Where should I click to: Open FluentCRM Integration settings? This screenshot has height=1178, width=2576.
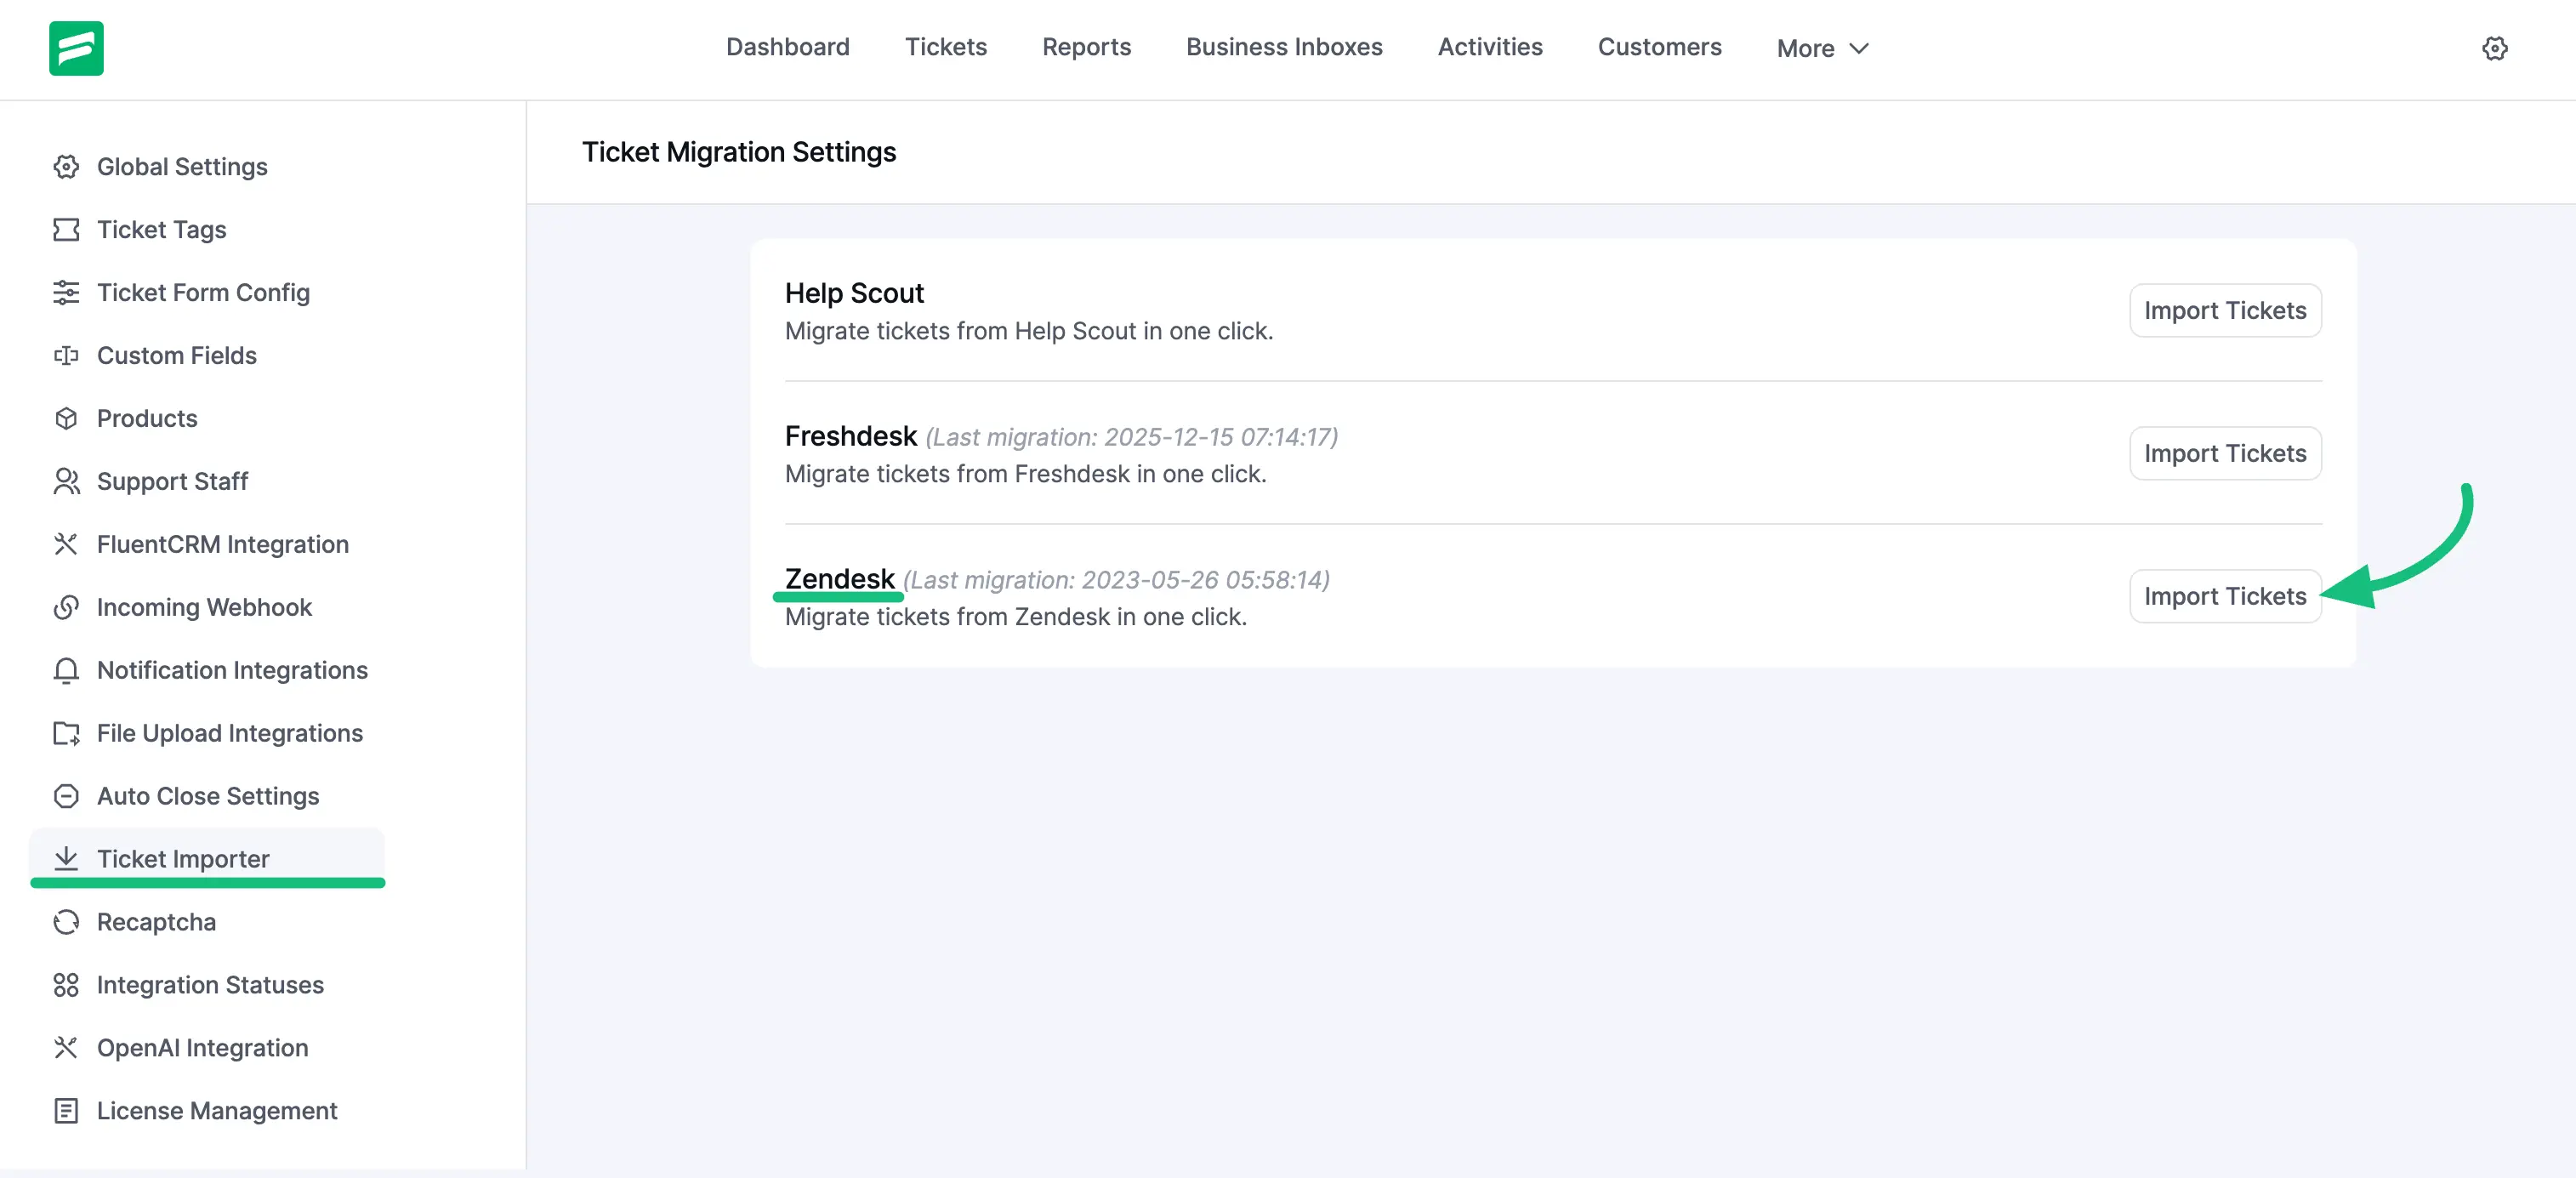click(x=222, y=544)
